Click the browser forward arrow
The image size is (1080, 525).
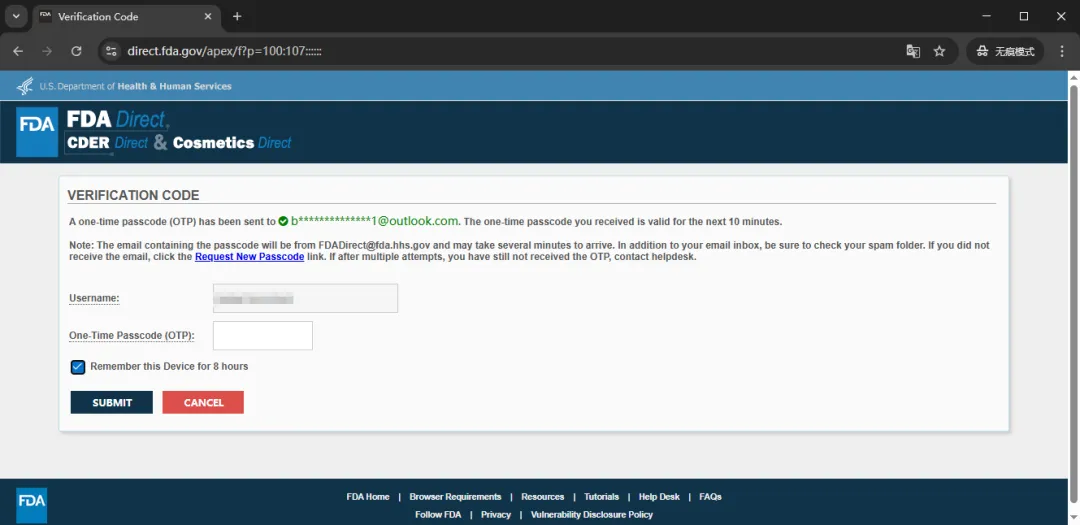click(x=47, y=51)
